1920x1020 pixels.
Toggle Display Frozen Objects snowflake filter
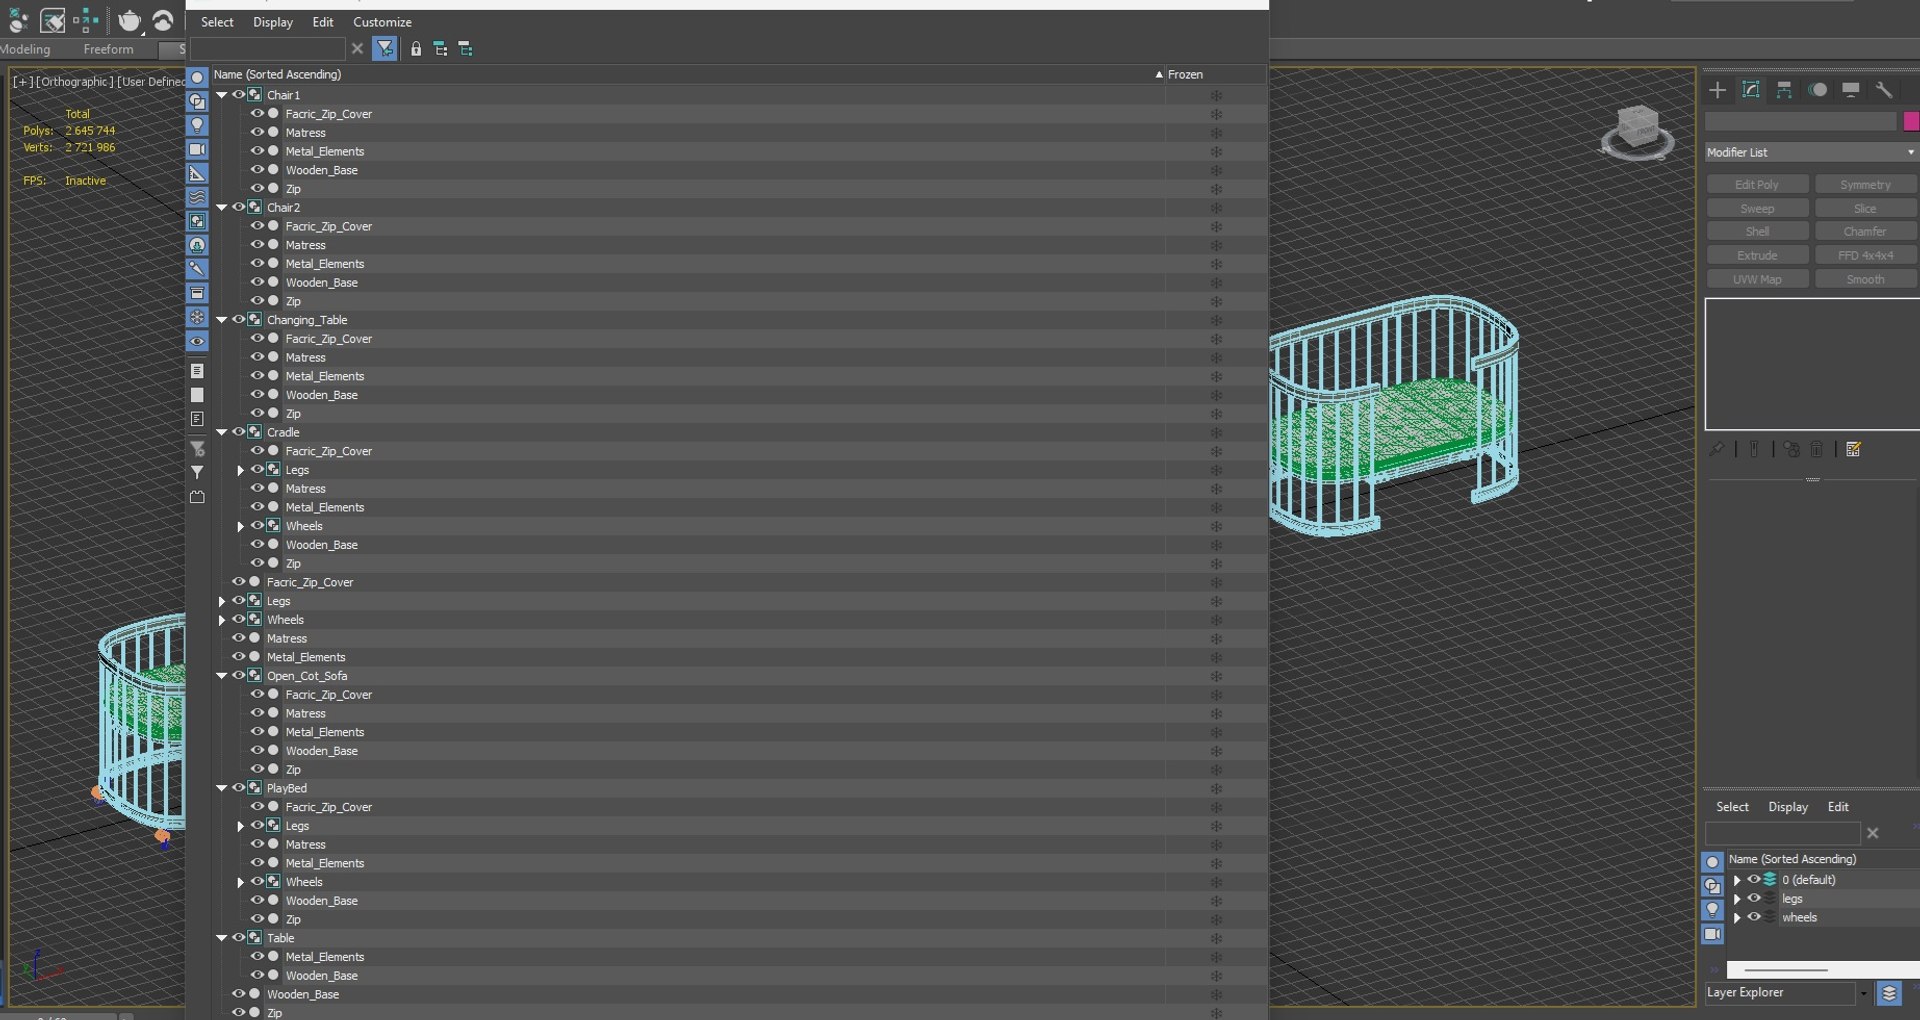[x=197, y=317]
